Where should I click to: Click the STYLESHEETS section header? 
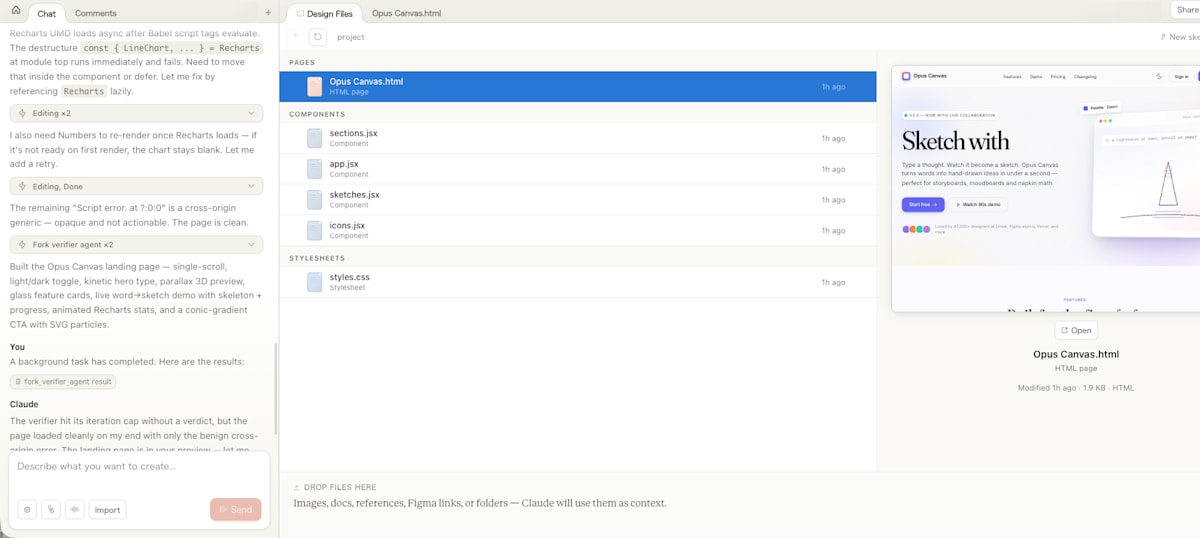click(x=317, y=258)
